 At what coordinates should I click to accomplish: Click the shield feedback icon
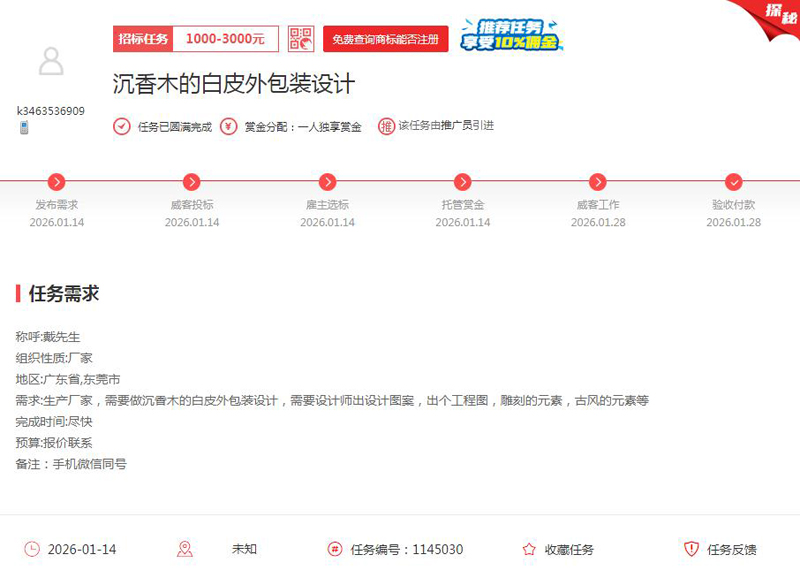pyautogui.click(x=691, y=549)
